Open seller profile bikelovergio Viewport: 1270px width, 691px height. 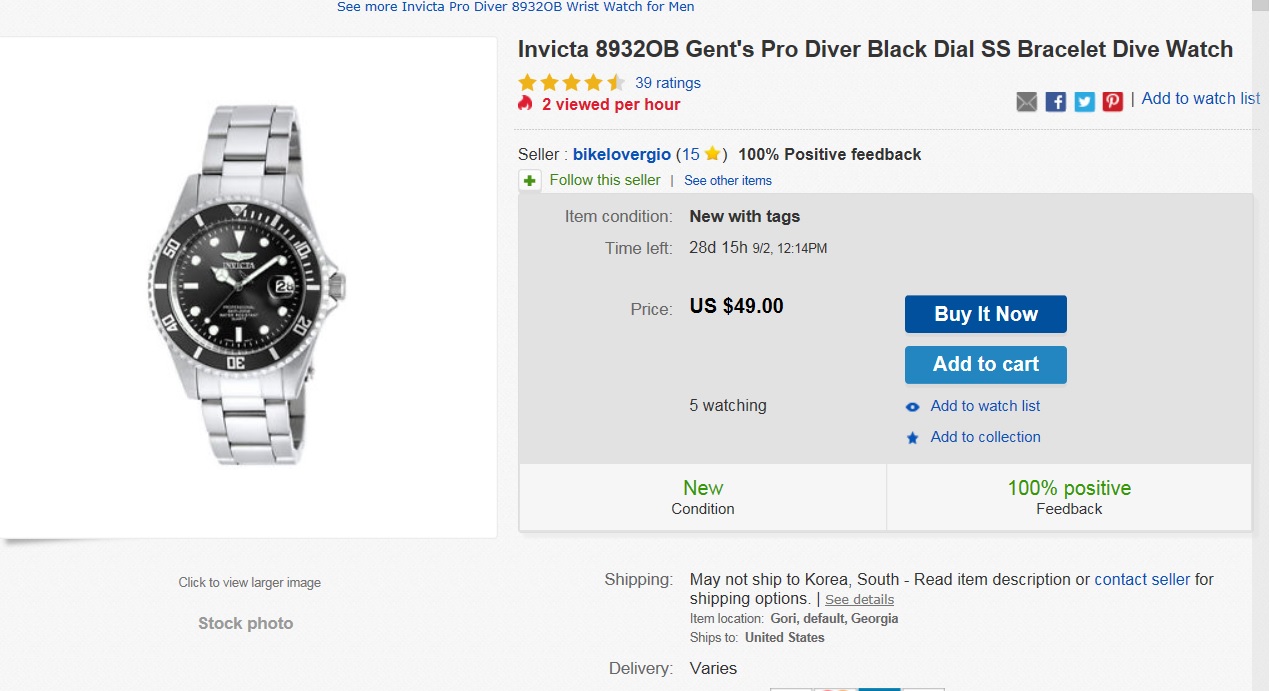click(621, 154)
